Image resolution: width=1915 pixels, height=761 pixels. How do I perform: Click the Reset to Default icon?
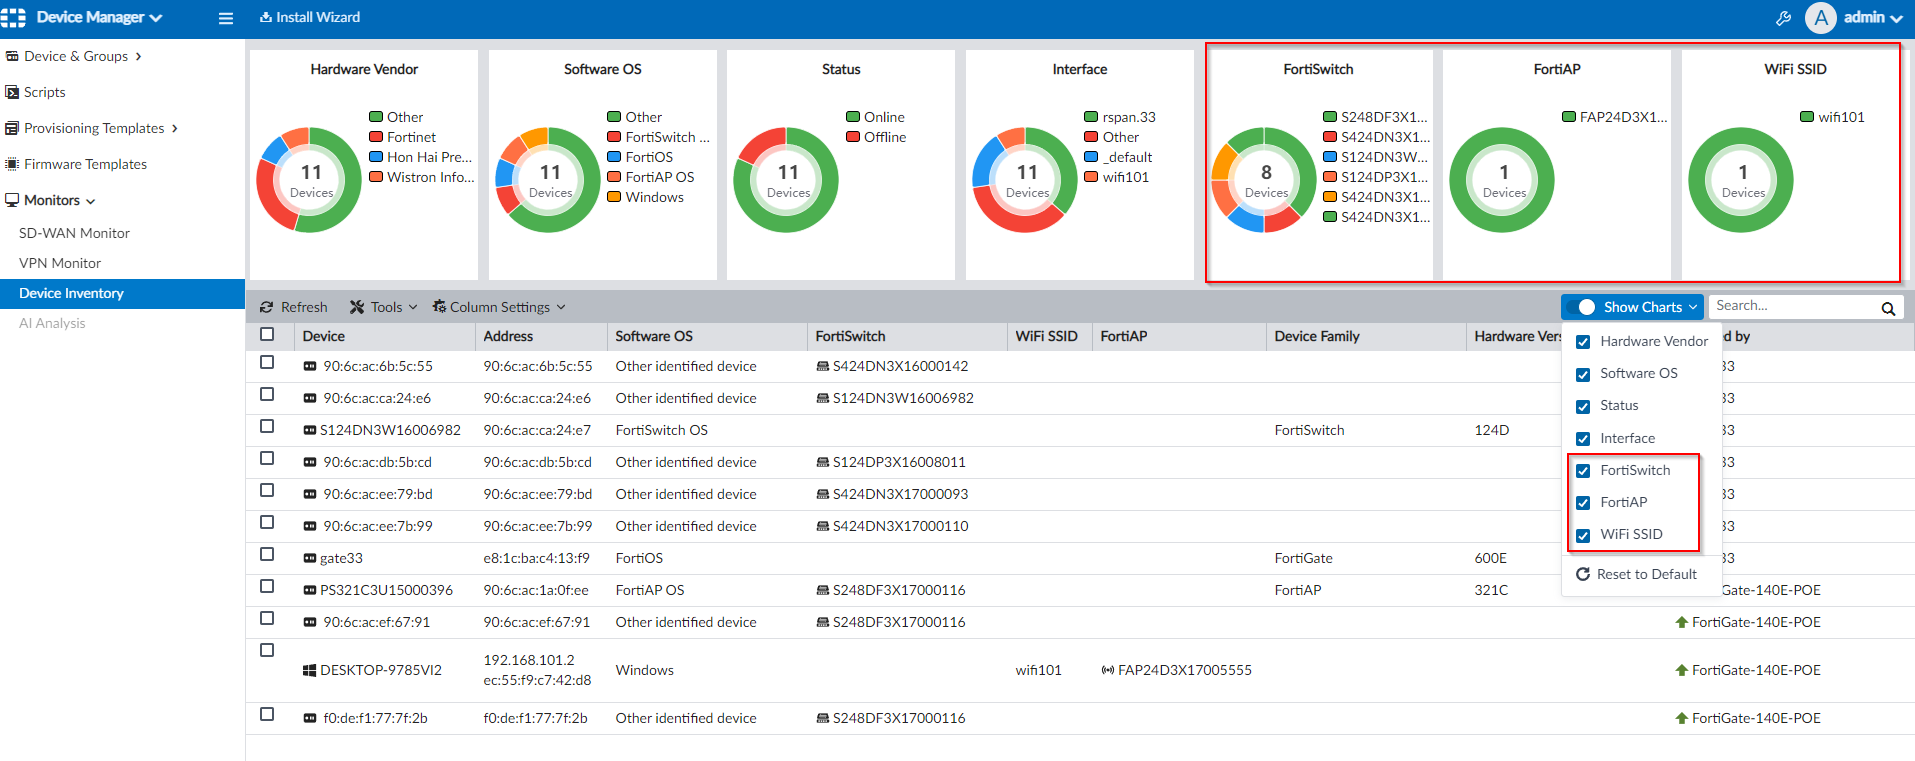click(x=1583, y=575)
